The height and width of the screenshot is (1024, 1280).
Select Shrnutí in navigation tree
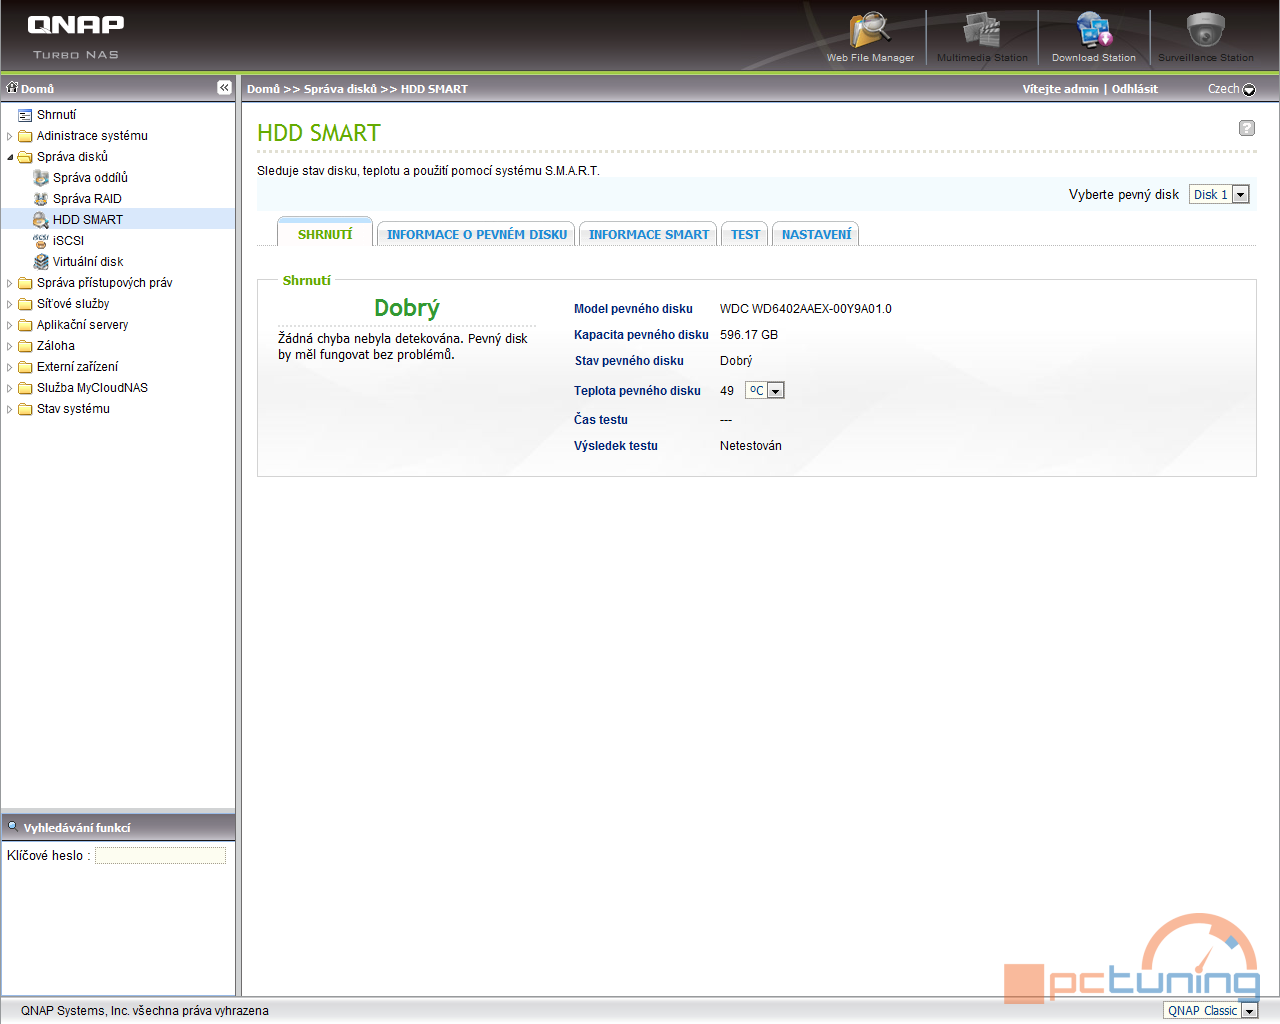[56, 115]
